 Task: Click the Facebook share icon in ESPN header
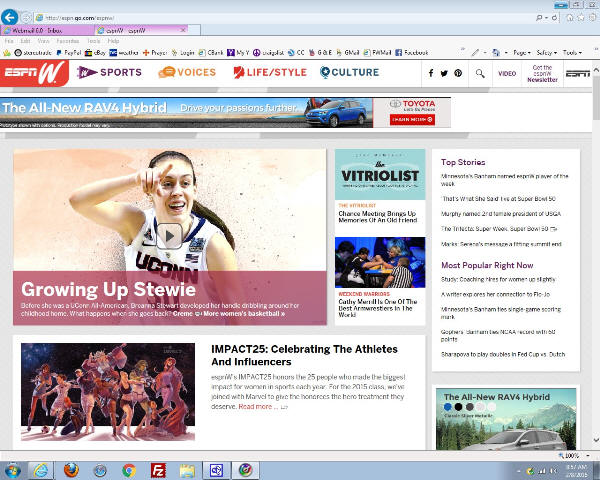pyautogui.click(x=431, y=73)
